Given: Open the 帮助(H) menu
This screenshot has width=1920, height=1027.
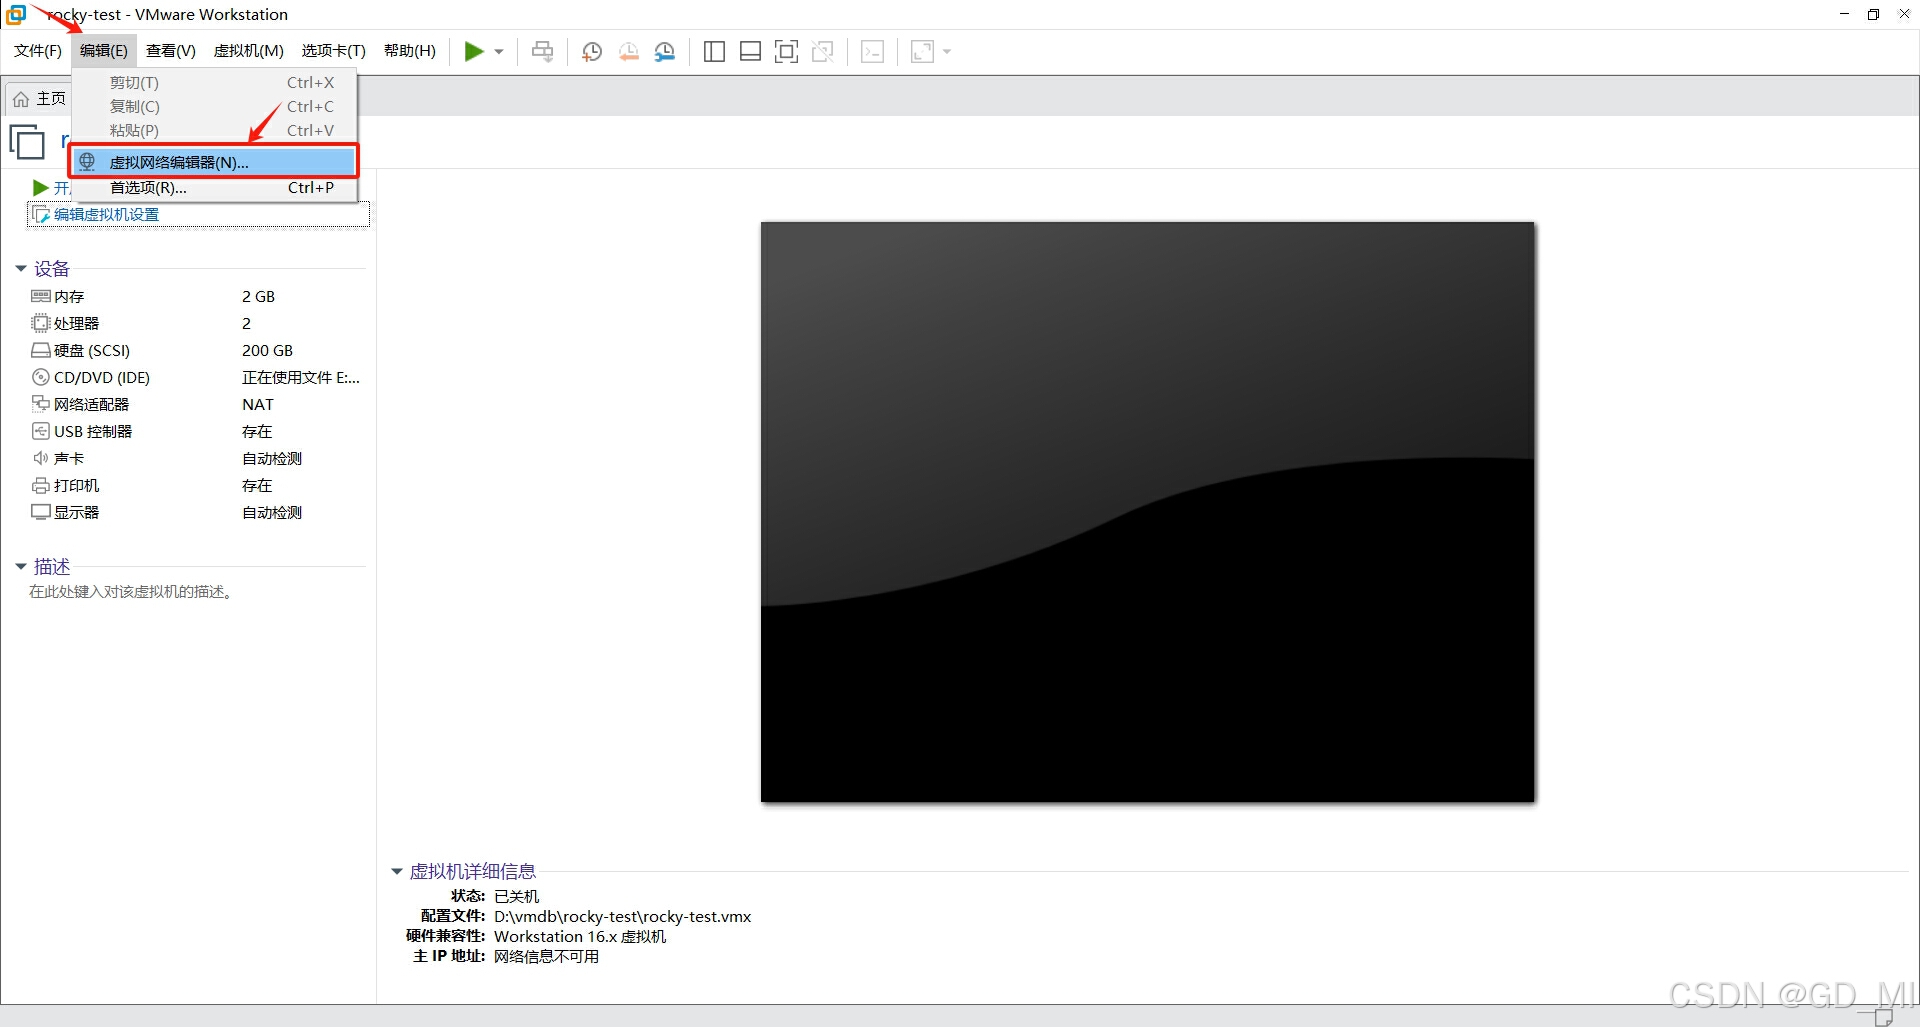Looking at the screenshot, I should coord(410,51).
